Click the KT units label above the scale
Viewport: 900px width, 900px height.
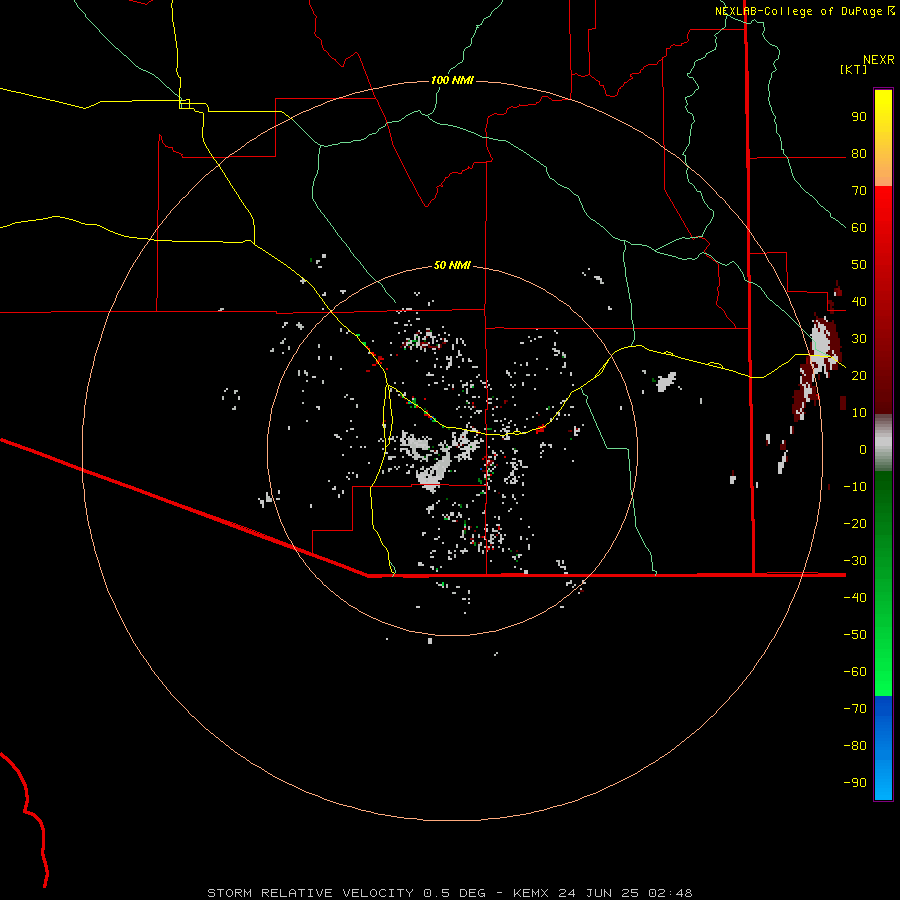point(854,69)
